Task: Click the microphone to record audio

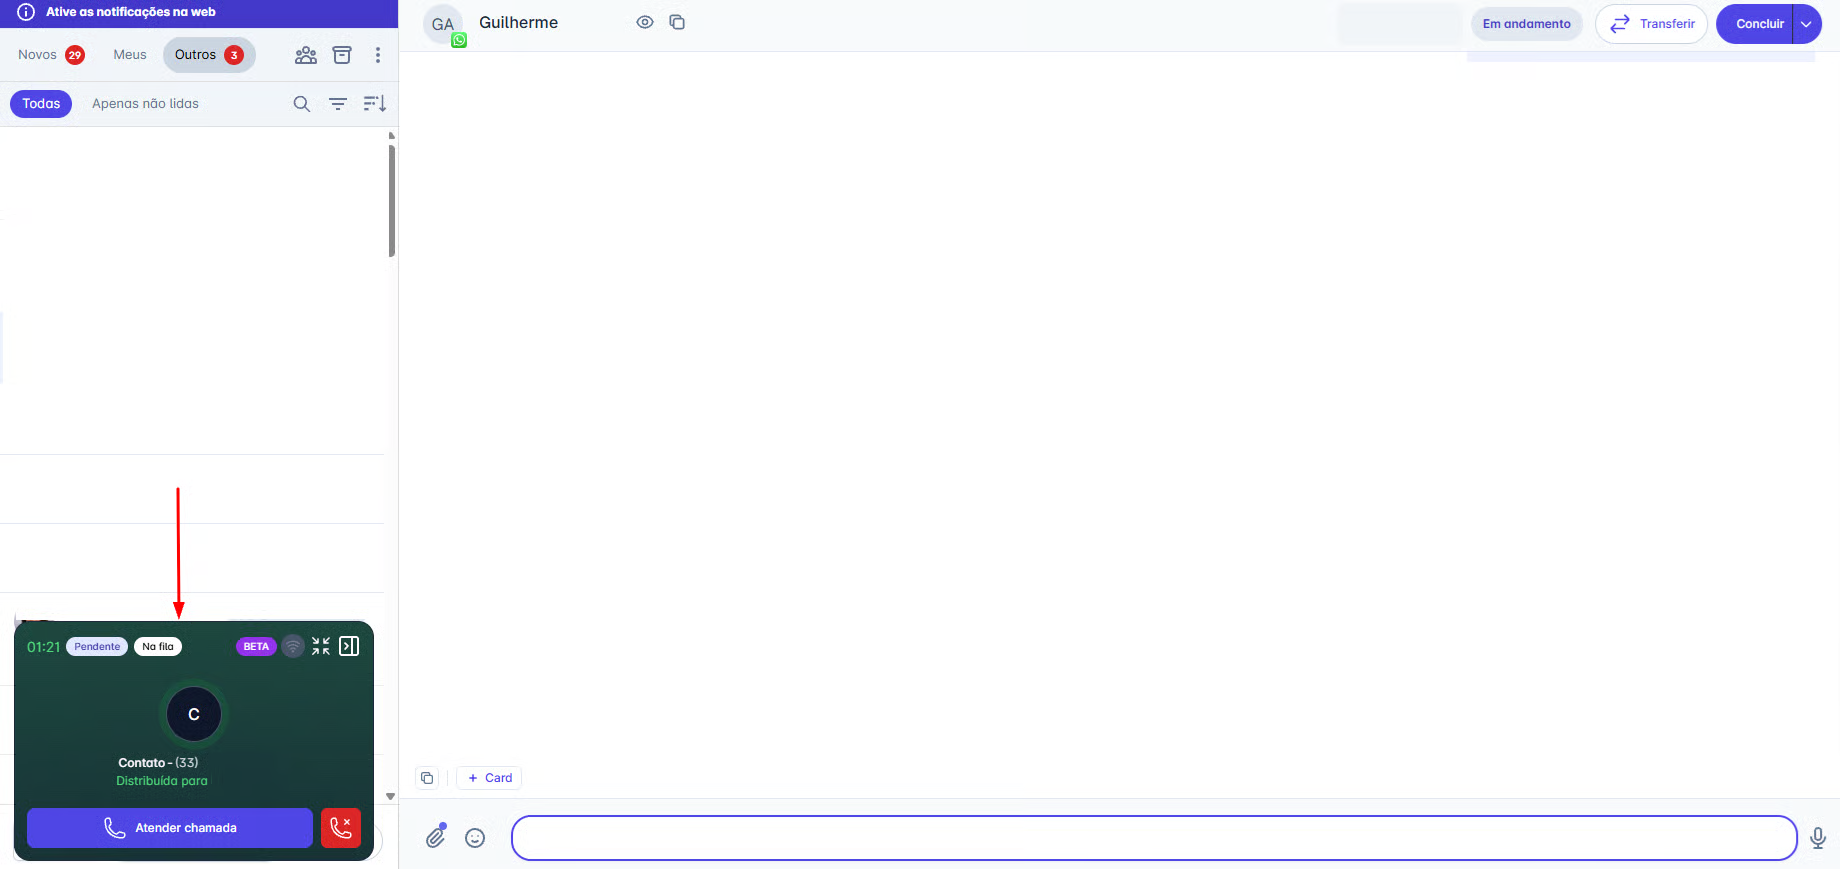Action: point(1818,838)
